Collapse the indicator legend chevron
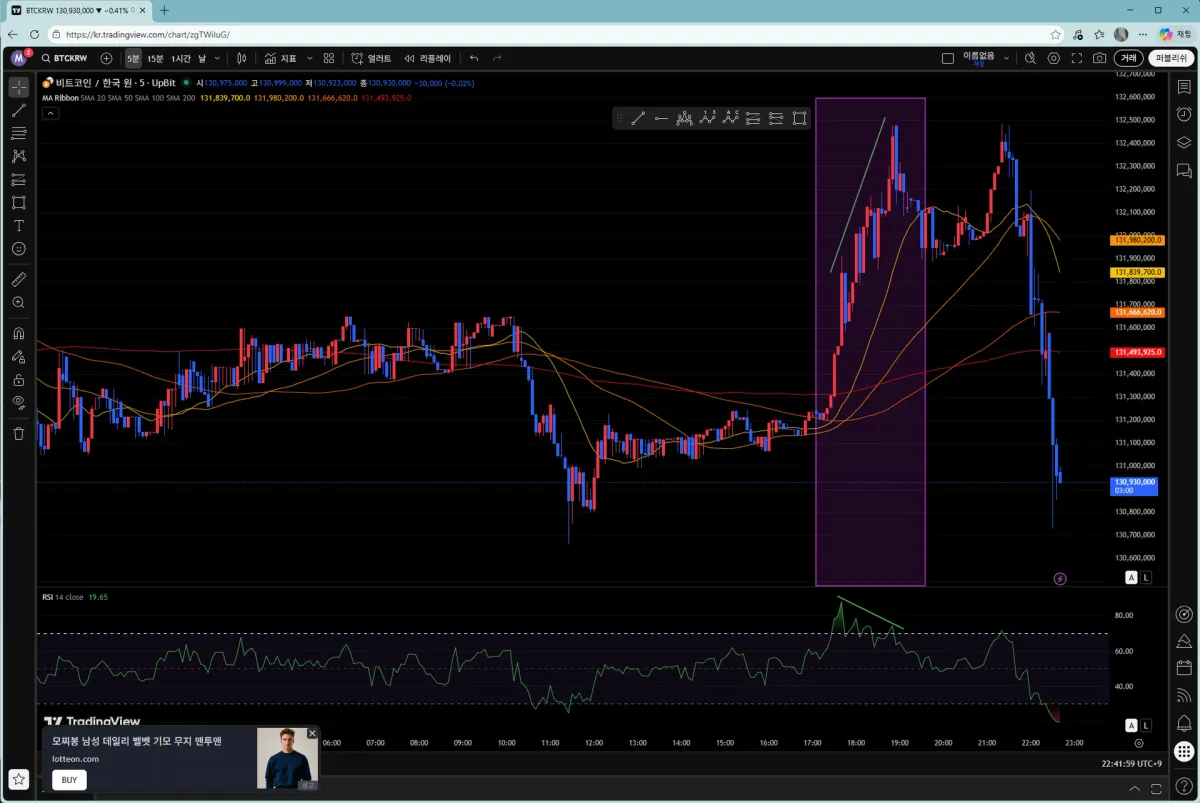 tap(49, 113)
